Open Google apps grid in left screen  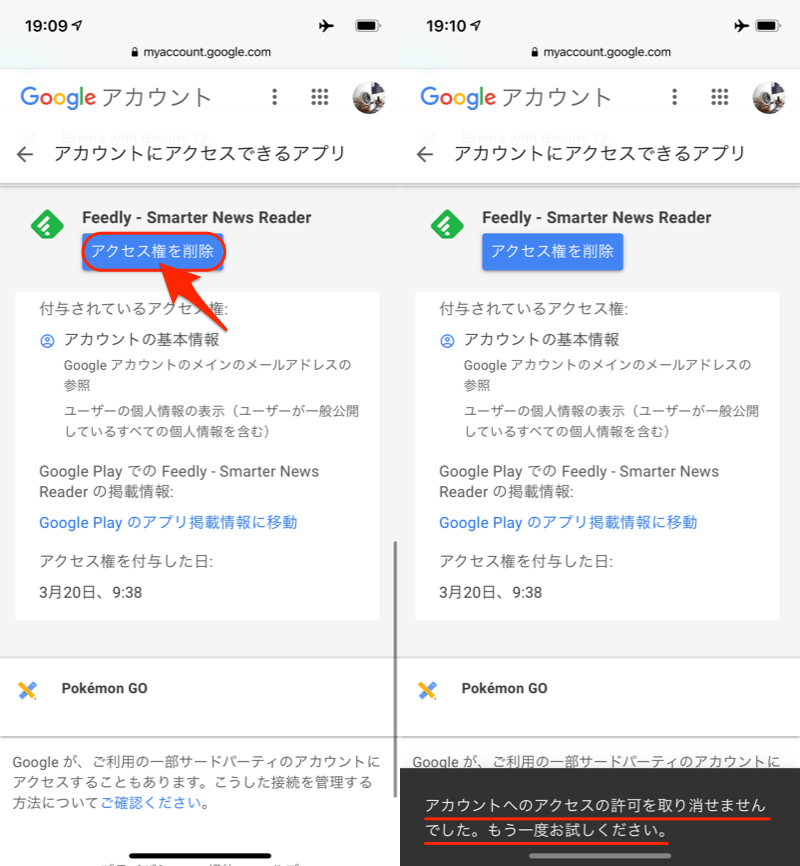click(319, 97)
